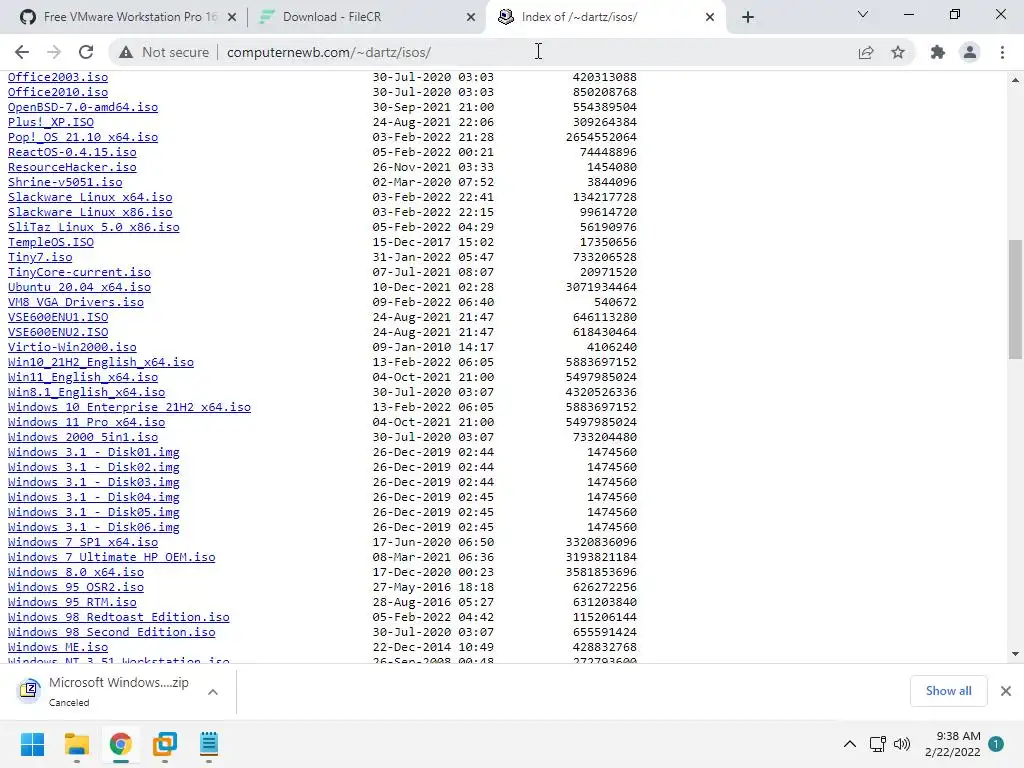Open the Windows Start menu
Screen dimensions: 1024x768
coord(33,744)
